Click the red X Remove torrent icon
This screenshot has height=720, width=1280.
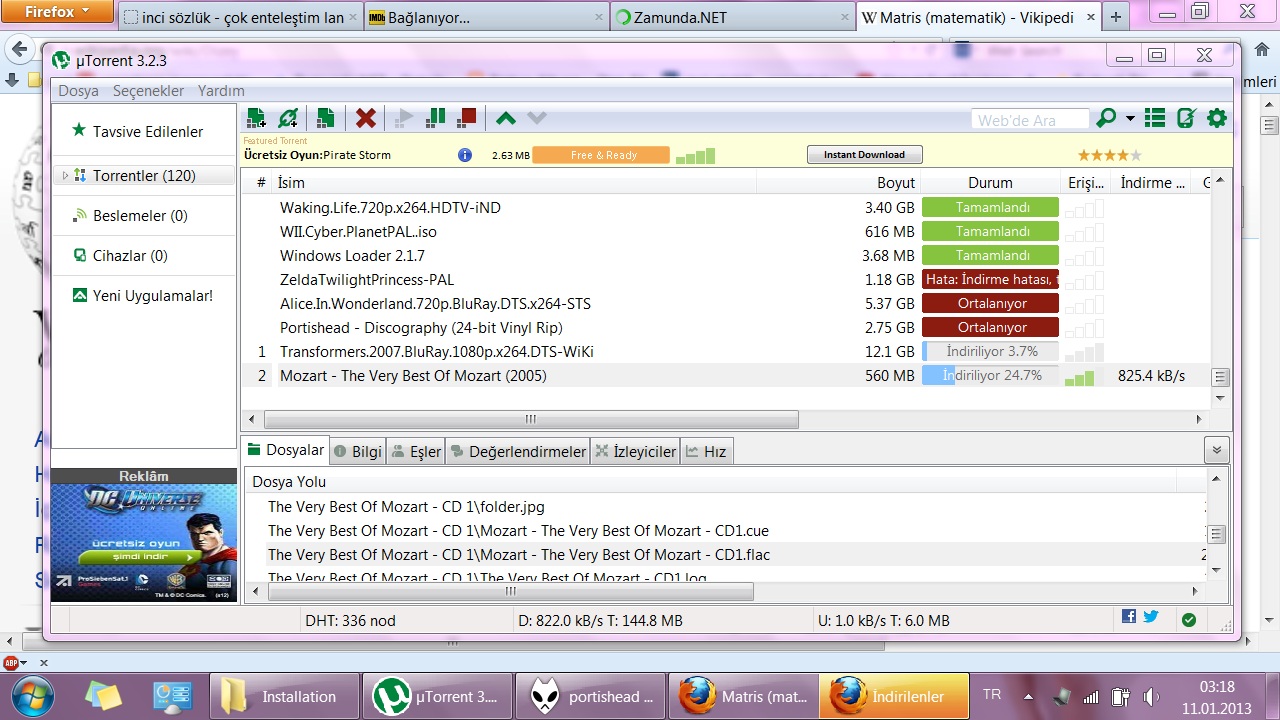366,118
